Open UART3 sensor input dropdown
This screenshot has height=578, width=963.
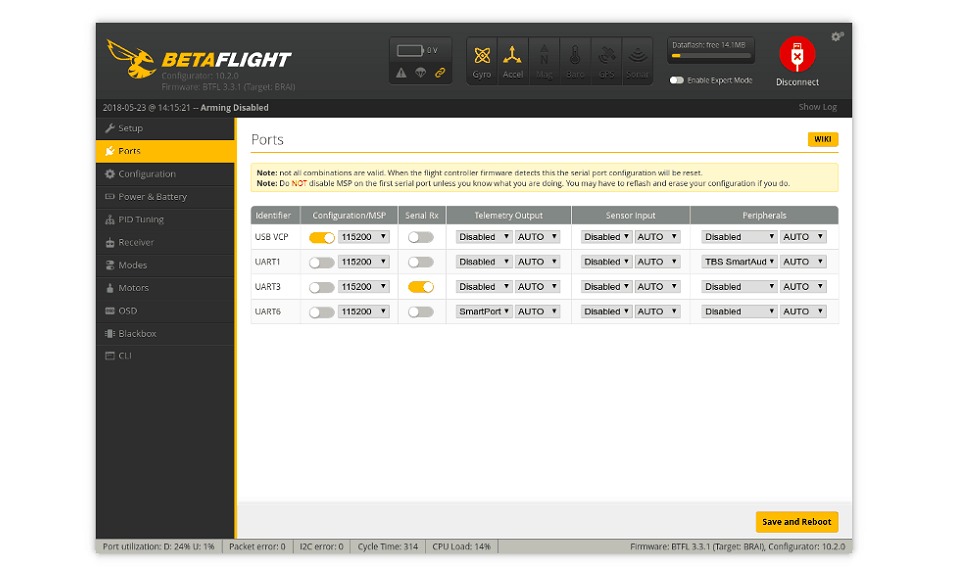pos(606,287)
